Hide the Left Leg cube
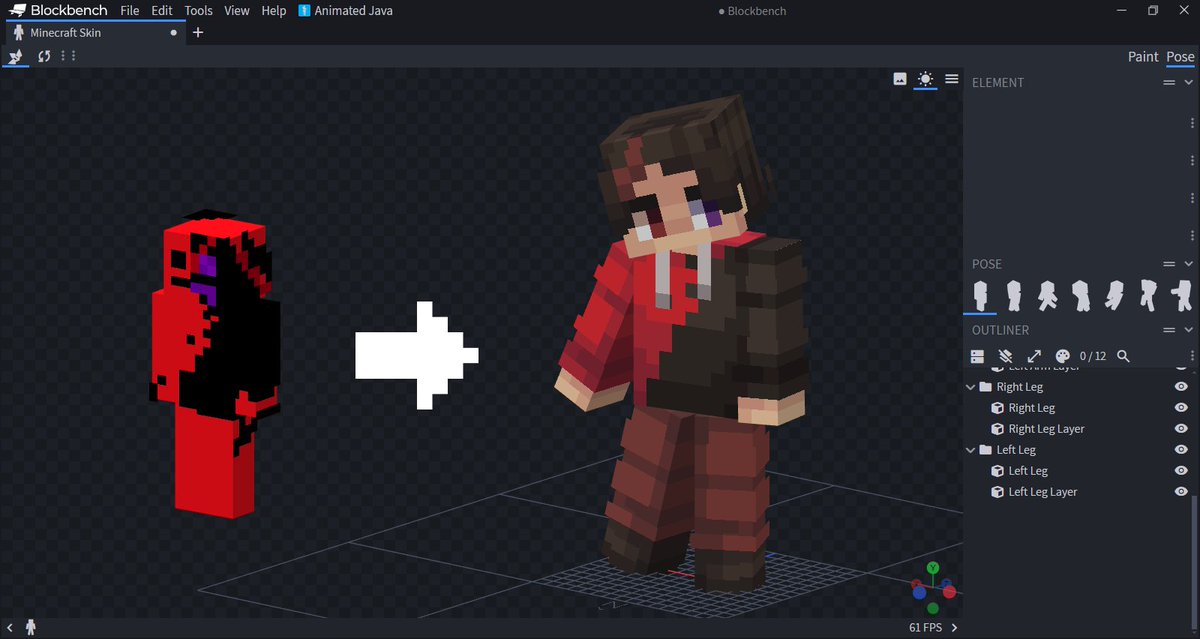Screen dimensions: 1200x639 coord(1181,471)
